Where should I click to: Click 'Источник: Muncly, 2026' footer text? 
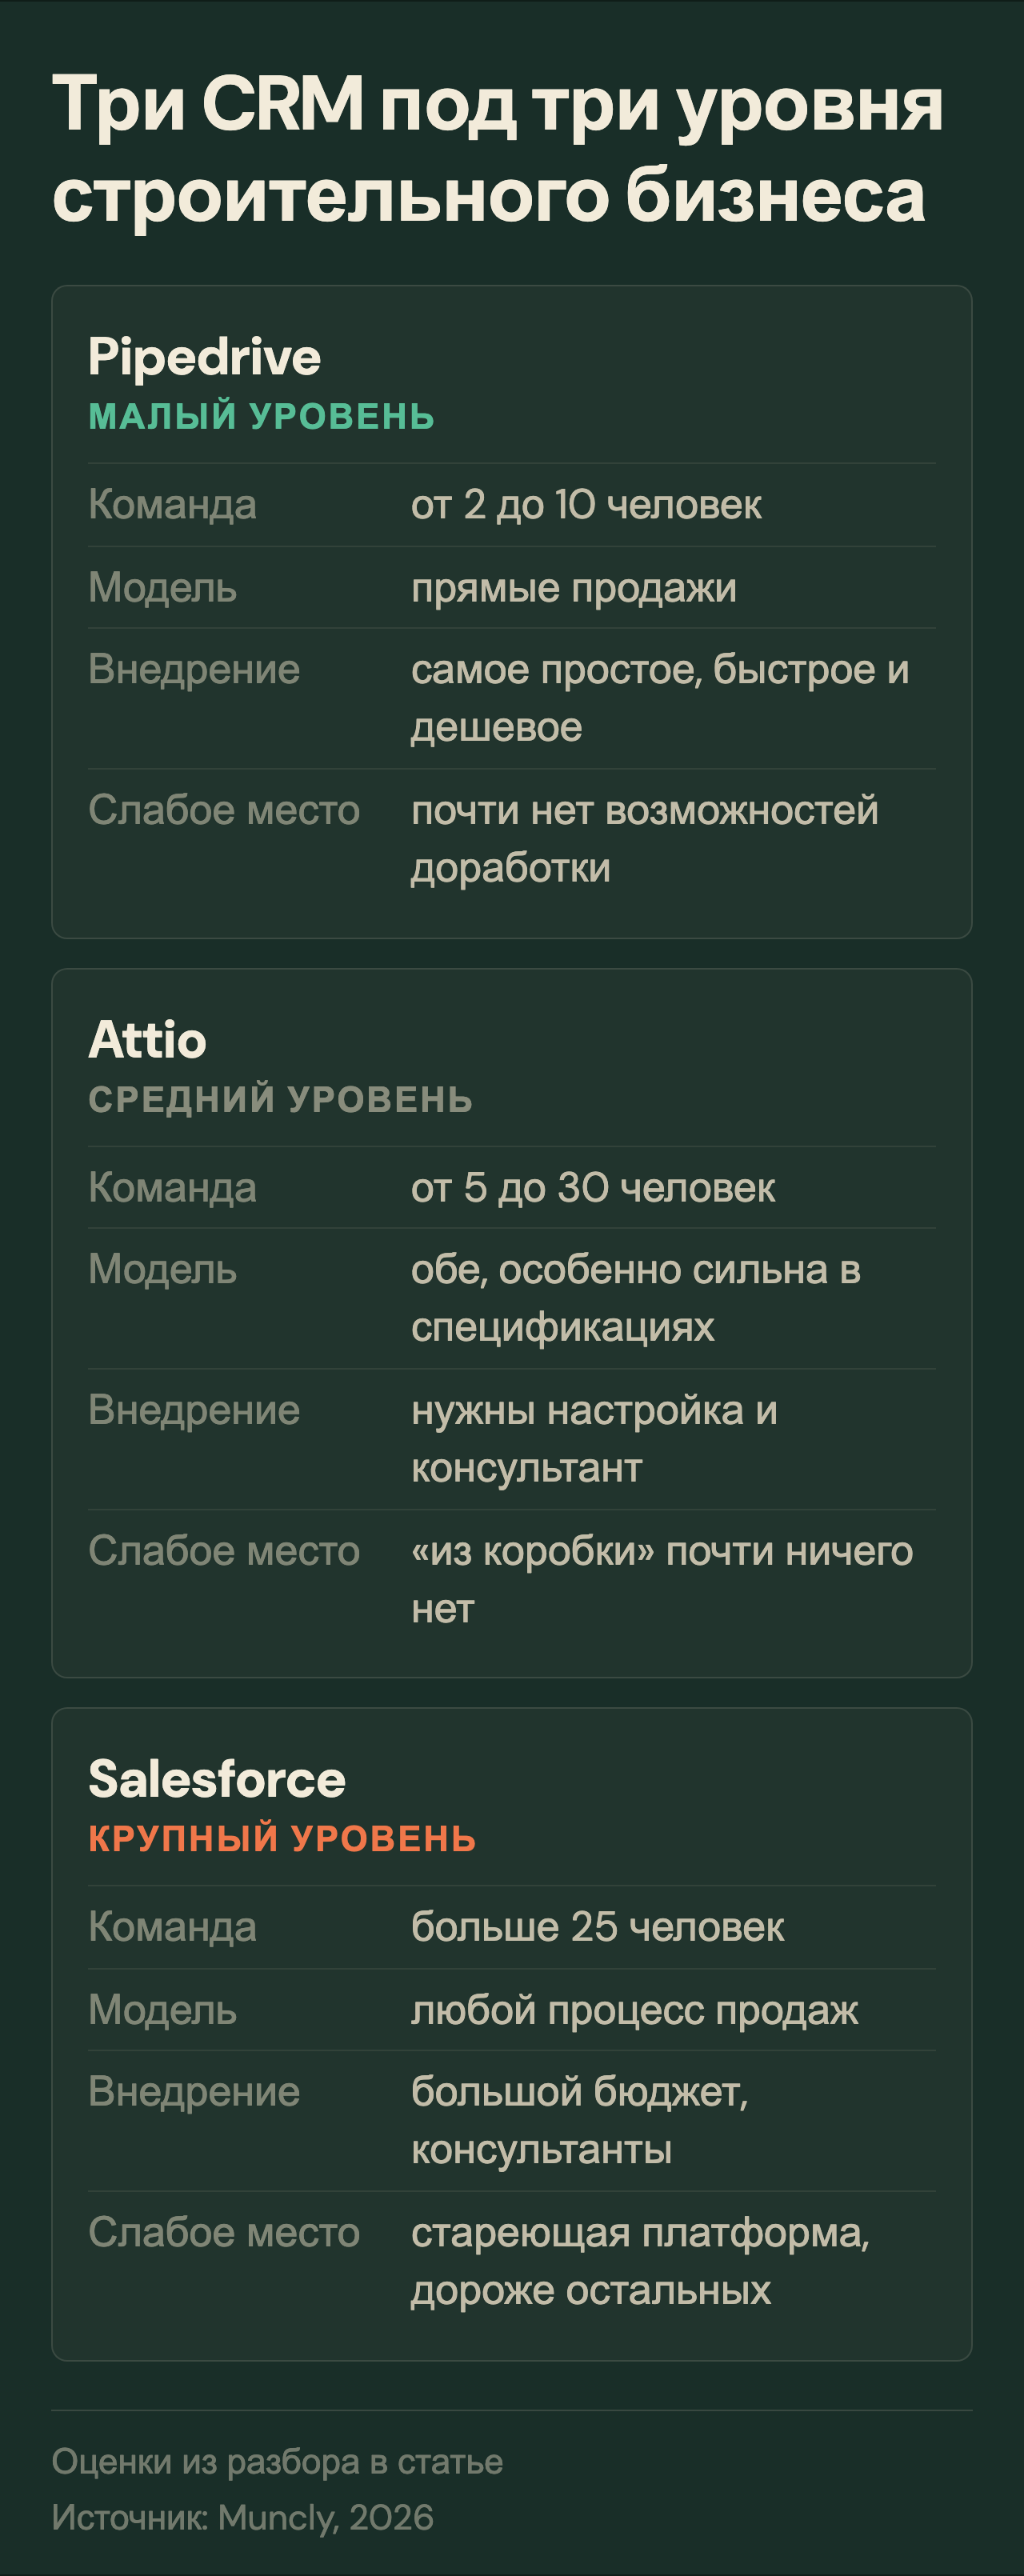click(x=242, y=2517)
